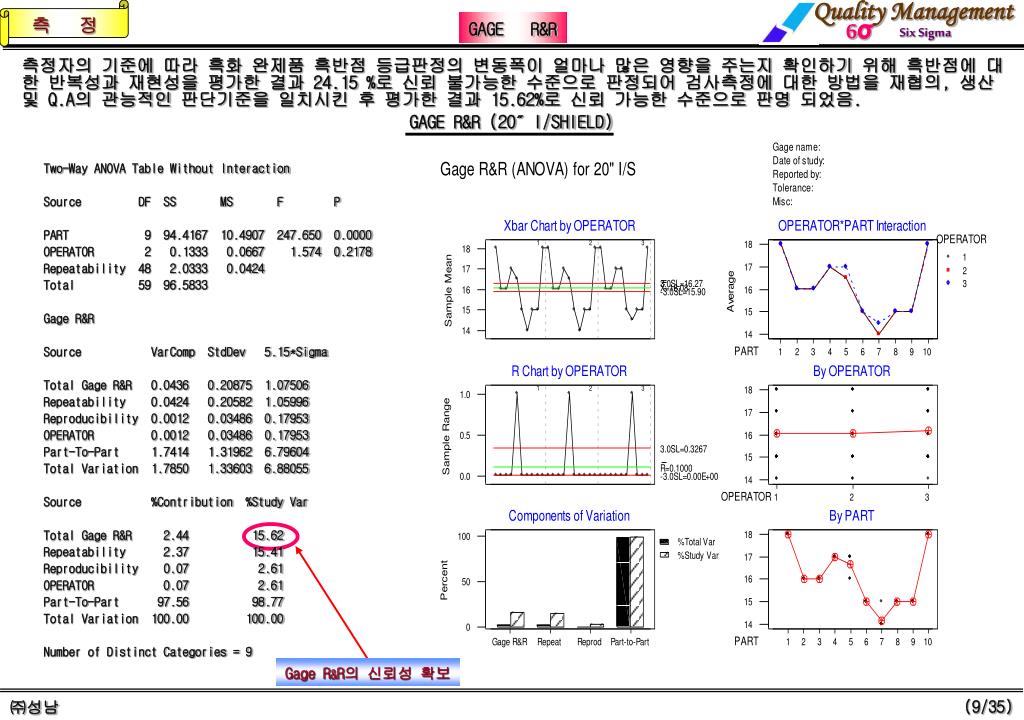Click the Total Gage R&R StdDev value 0.20875
The width and height of the screenshot is (1024, 720).
(230, 385)
